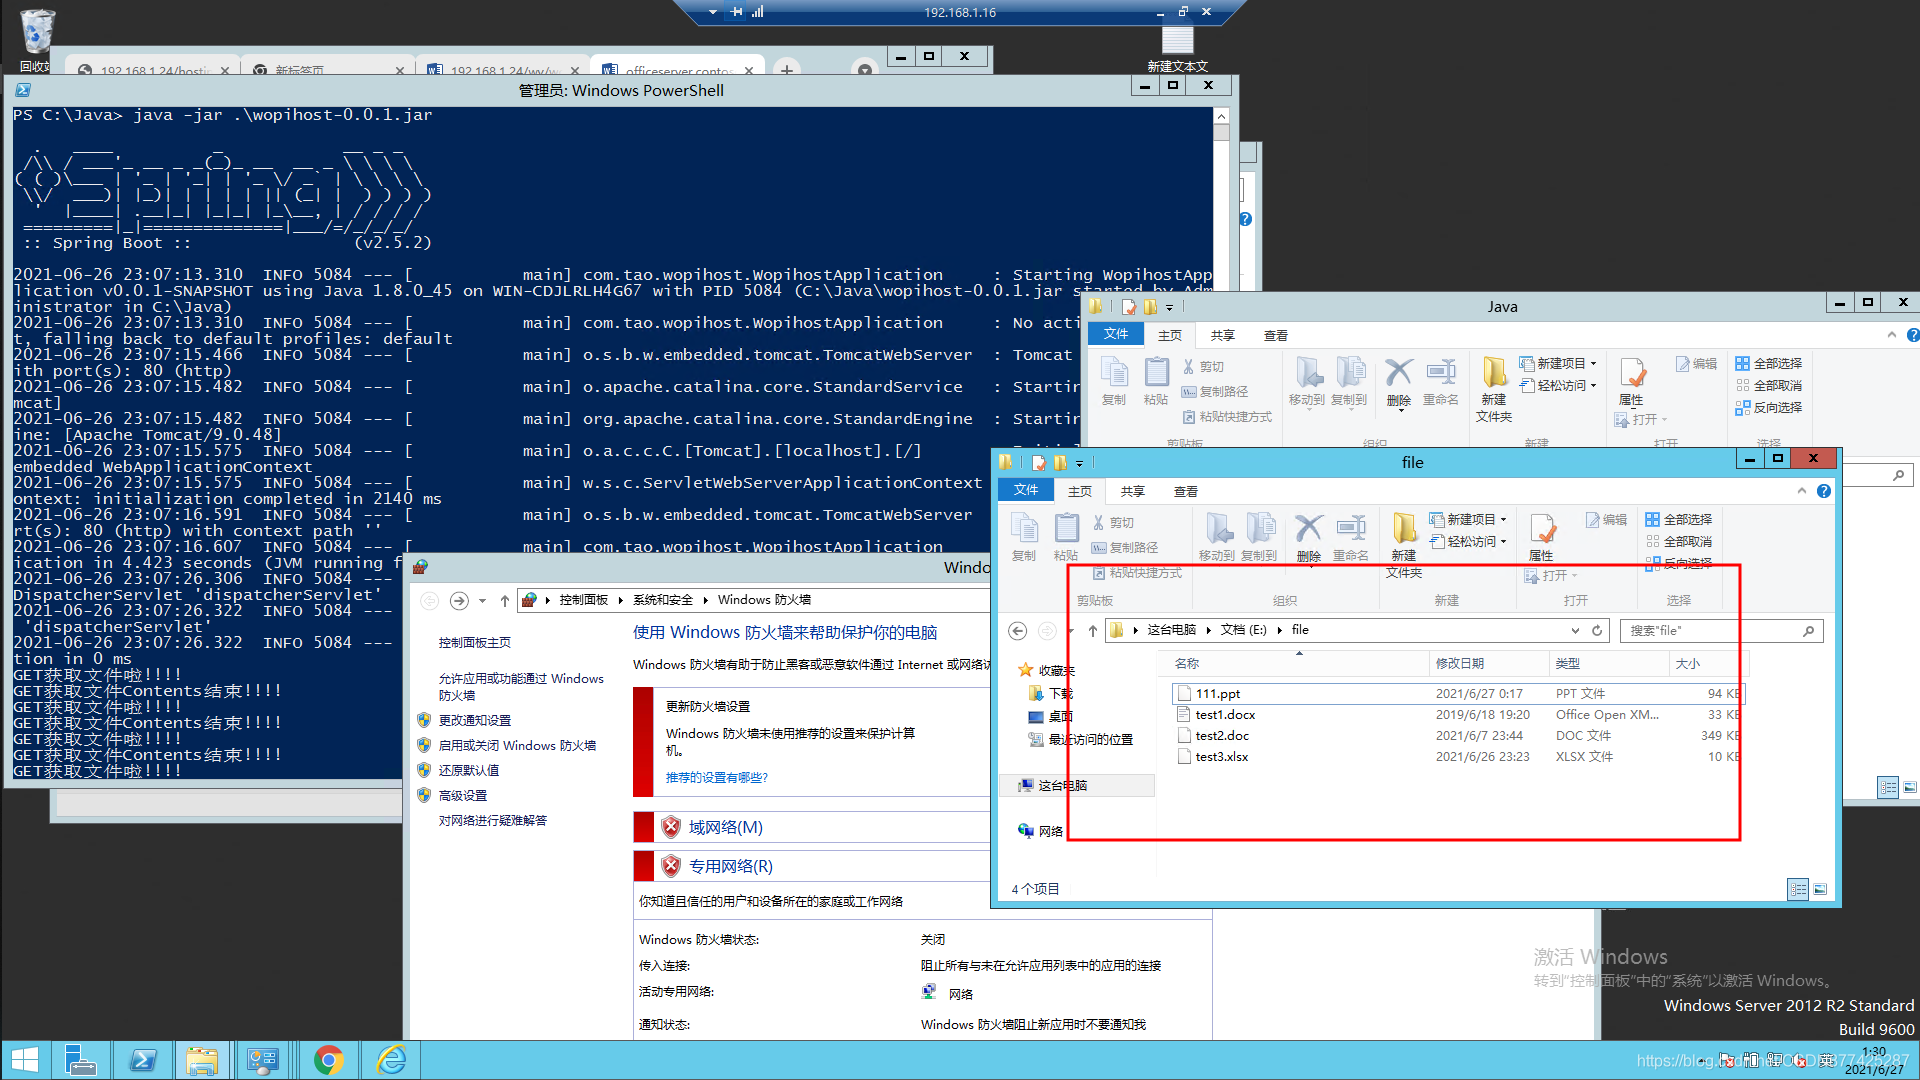Sort by Date modified column header
The image size is (1920, 1080).
[1488, 663]
